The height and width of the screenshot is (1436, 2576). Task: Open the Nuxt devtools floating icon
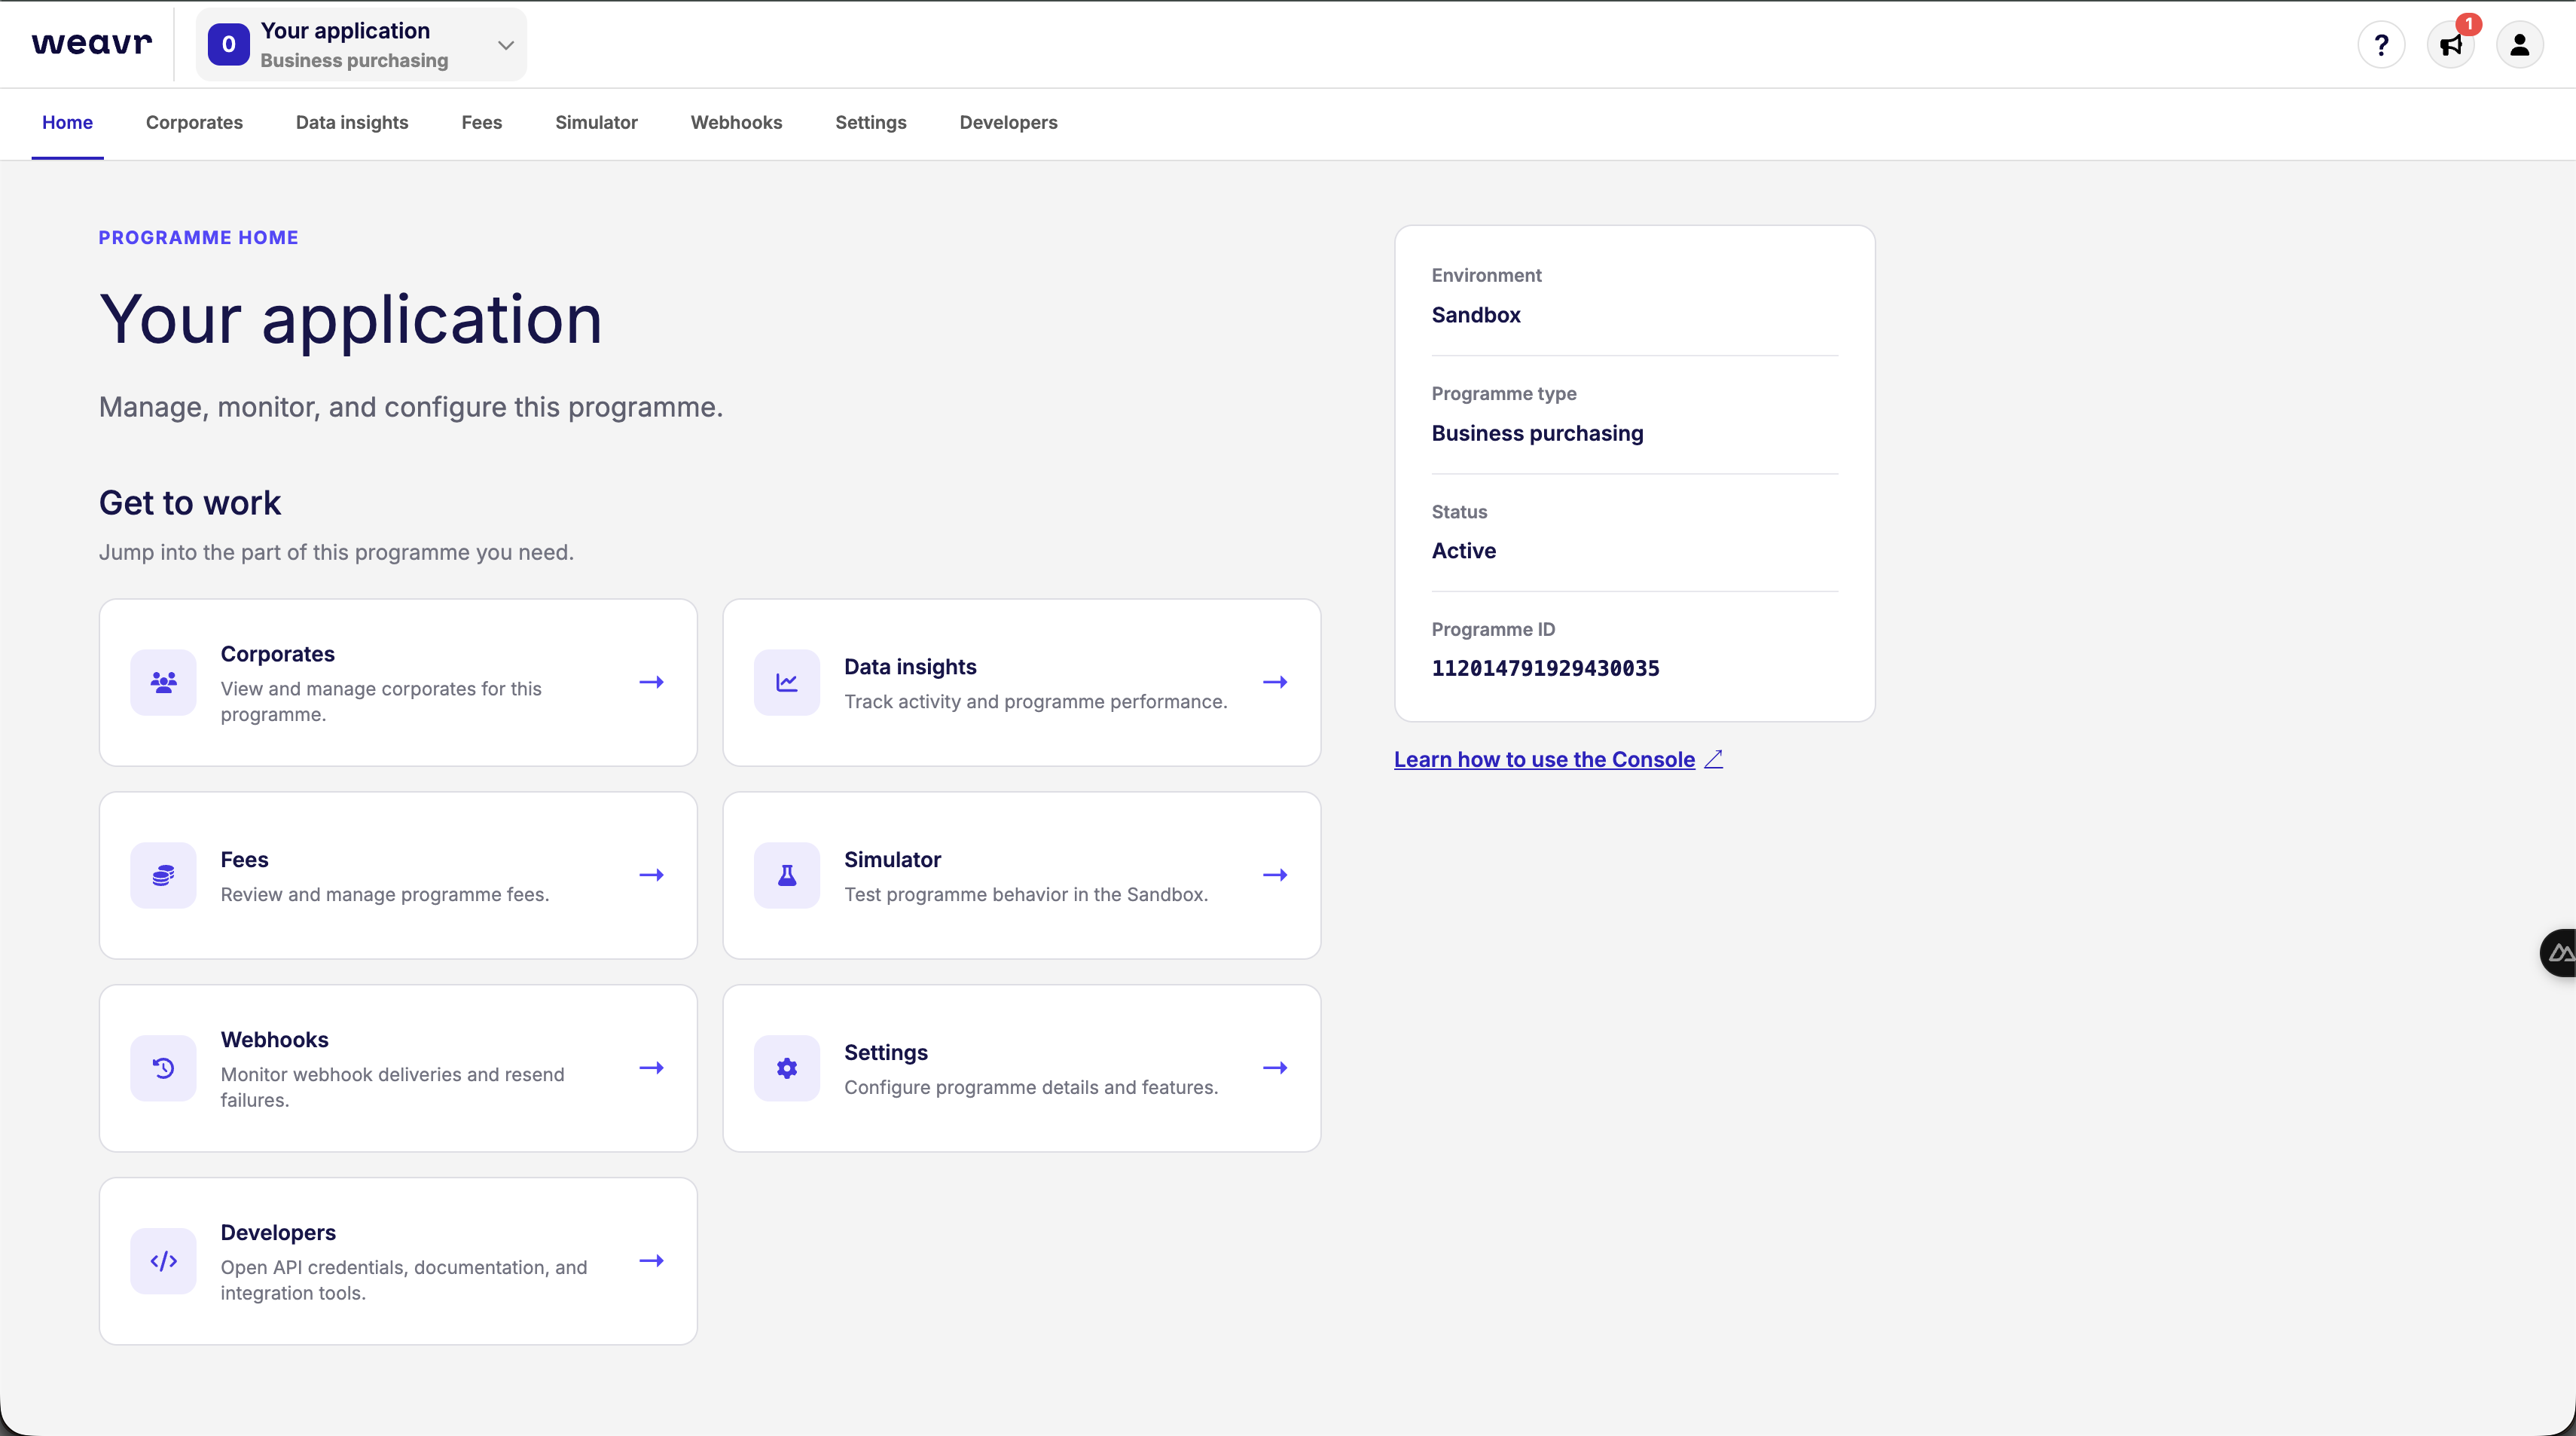point(2558,953)
